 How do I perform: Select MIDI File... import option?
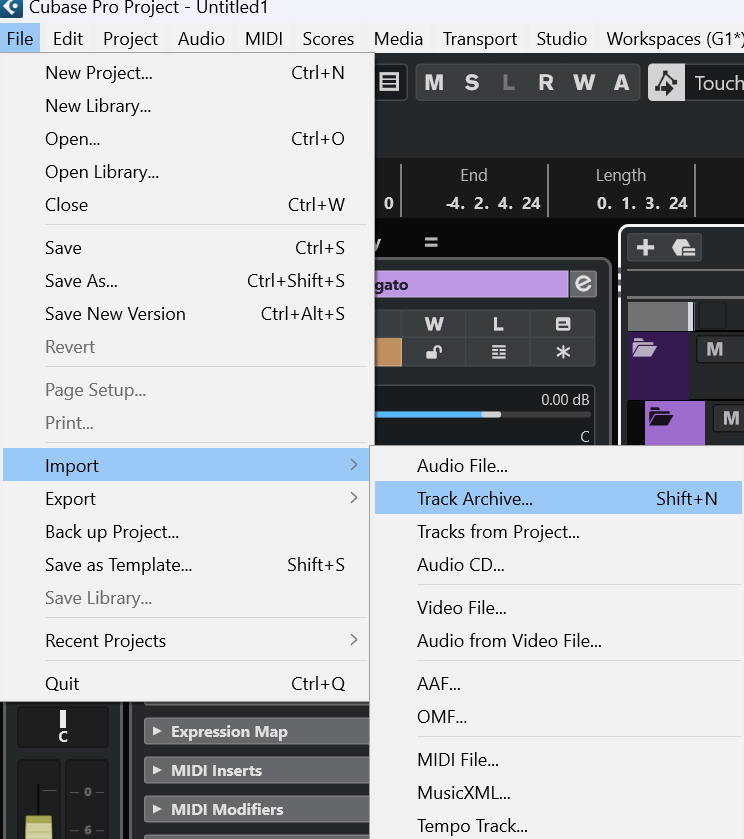point(558,759)
